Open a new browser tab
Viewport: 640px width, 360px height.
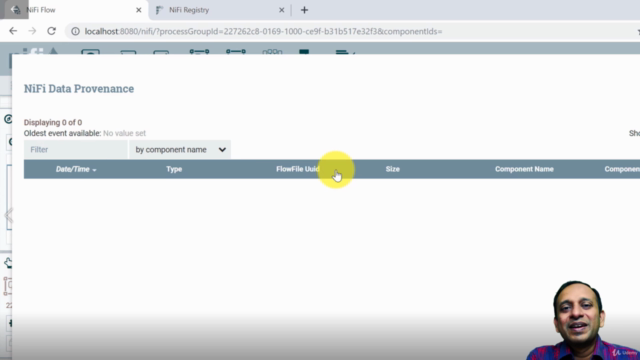[x=304, y=10]
